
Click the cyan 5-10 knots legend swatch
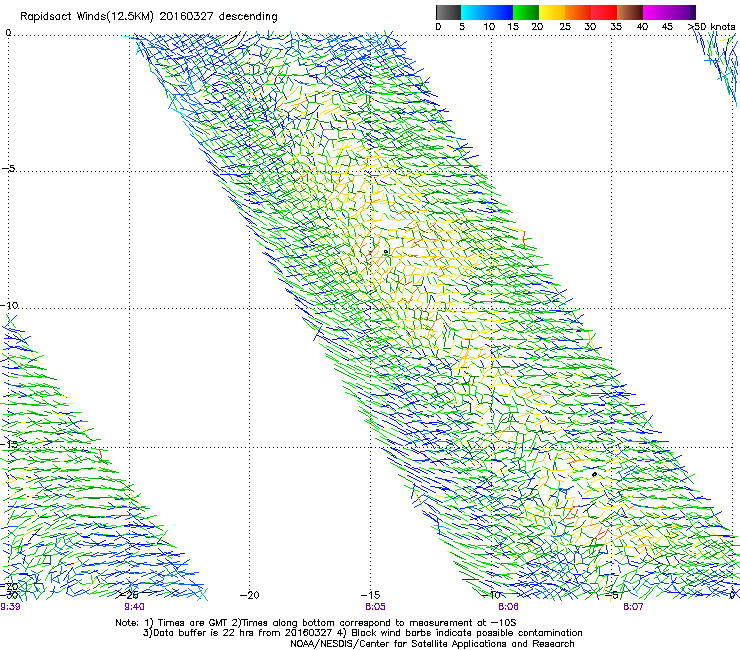pos(474,12)
